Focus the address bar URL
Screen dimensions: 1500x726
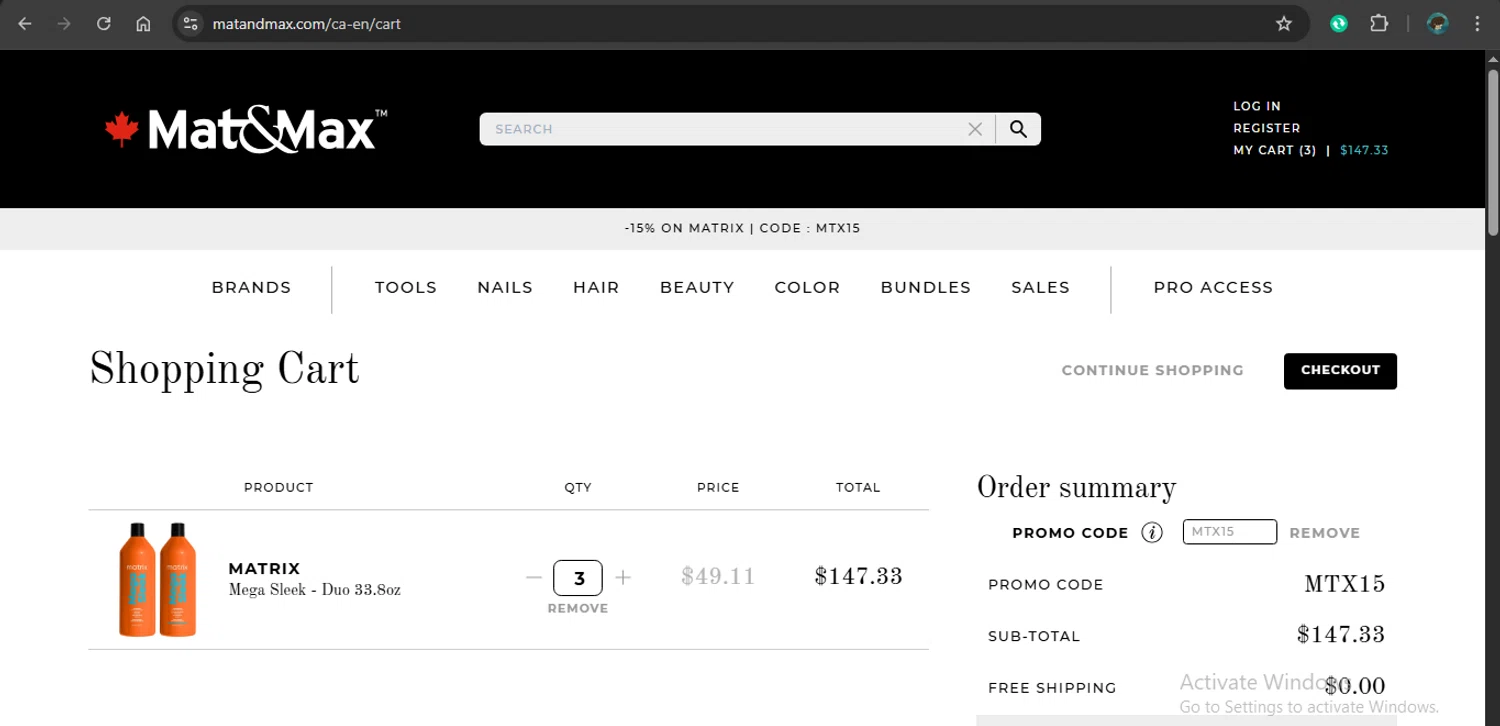tap(306, 24)
